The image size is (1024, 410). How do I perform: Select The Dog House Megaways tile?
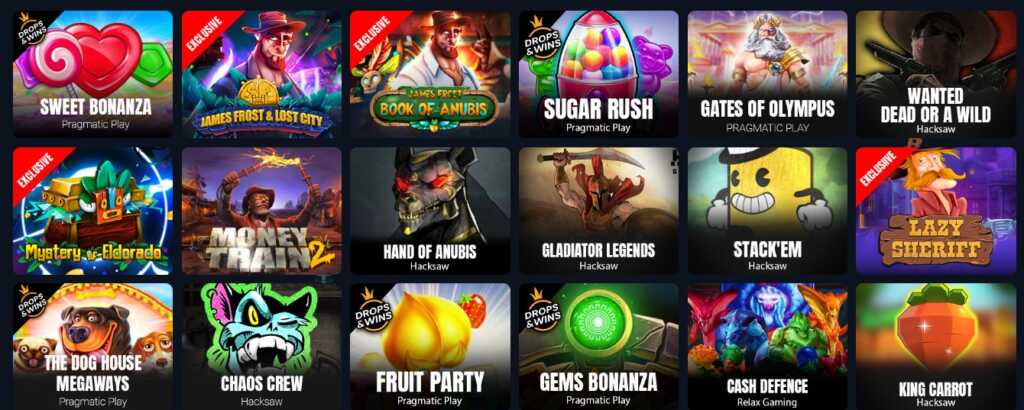click(93, 346)
